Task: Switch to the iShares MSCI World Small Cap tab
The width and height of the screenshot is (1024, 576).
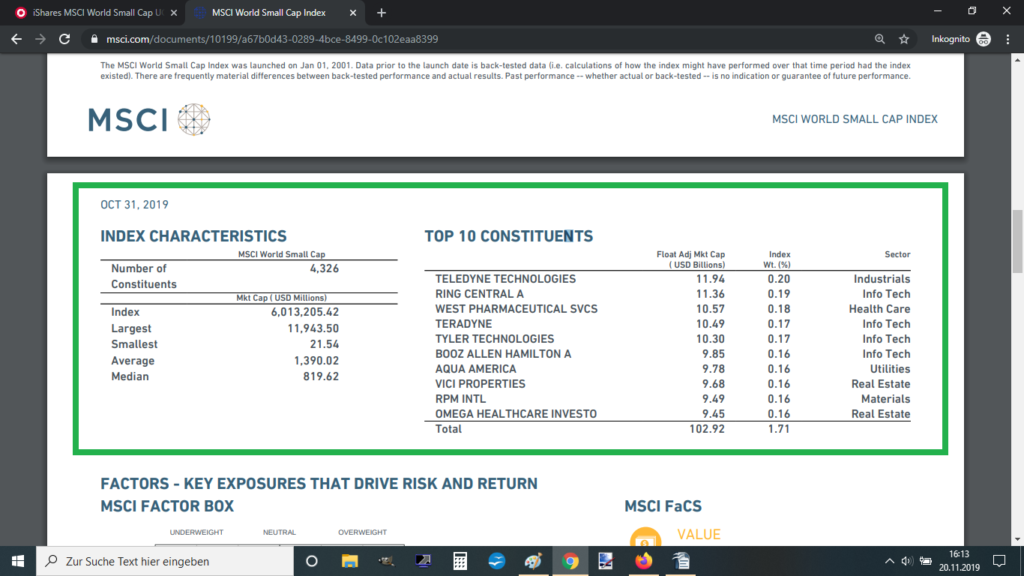Action: click(95, 12)
